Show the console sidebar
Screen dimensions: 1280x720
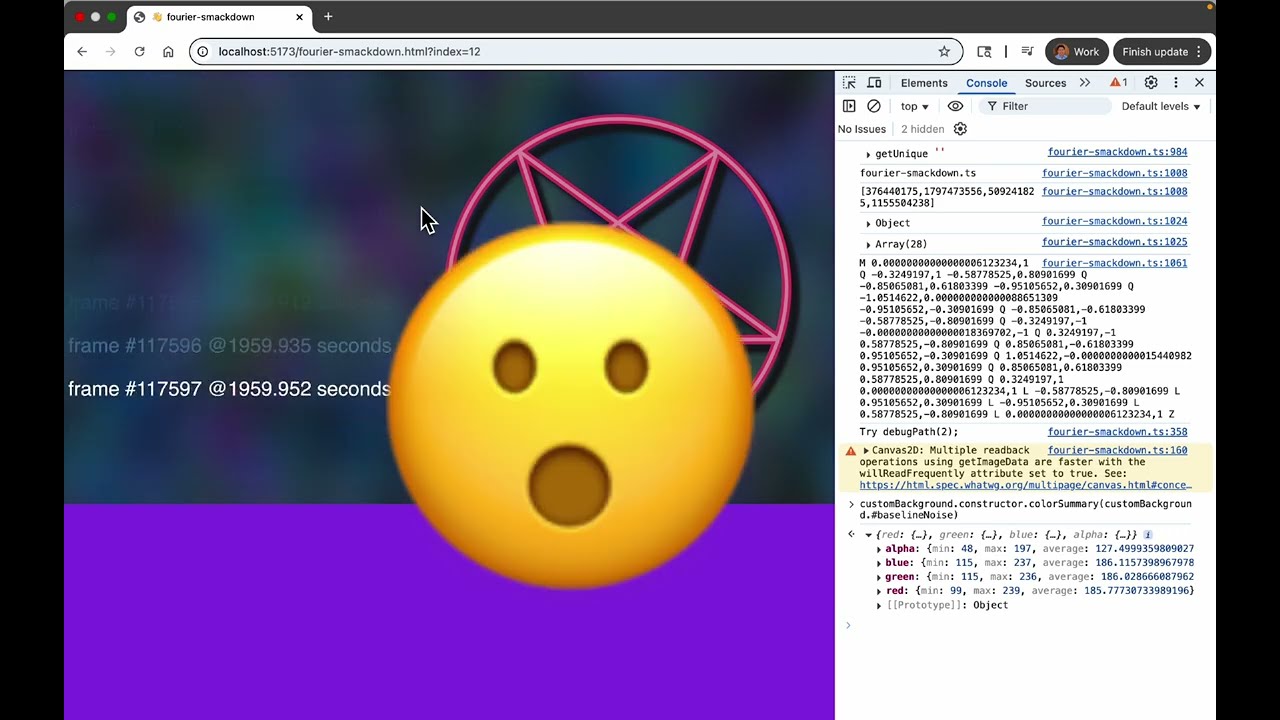click(x=849, y=106)
